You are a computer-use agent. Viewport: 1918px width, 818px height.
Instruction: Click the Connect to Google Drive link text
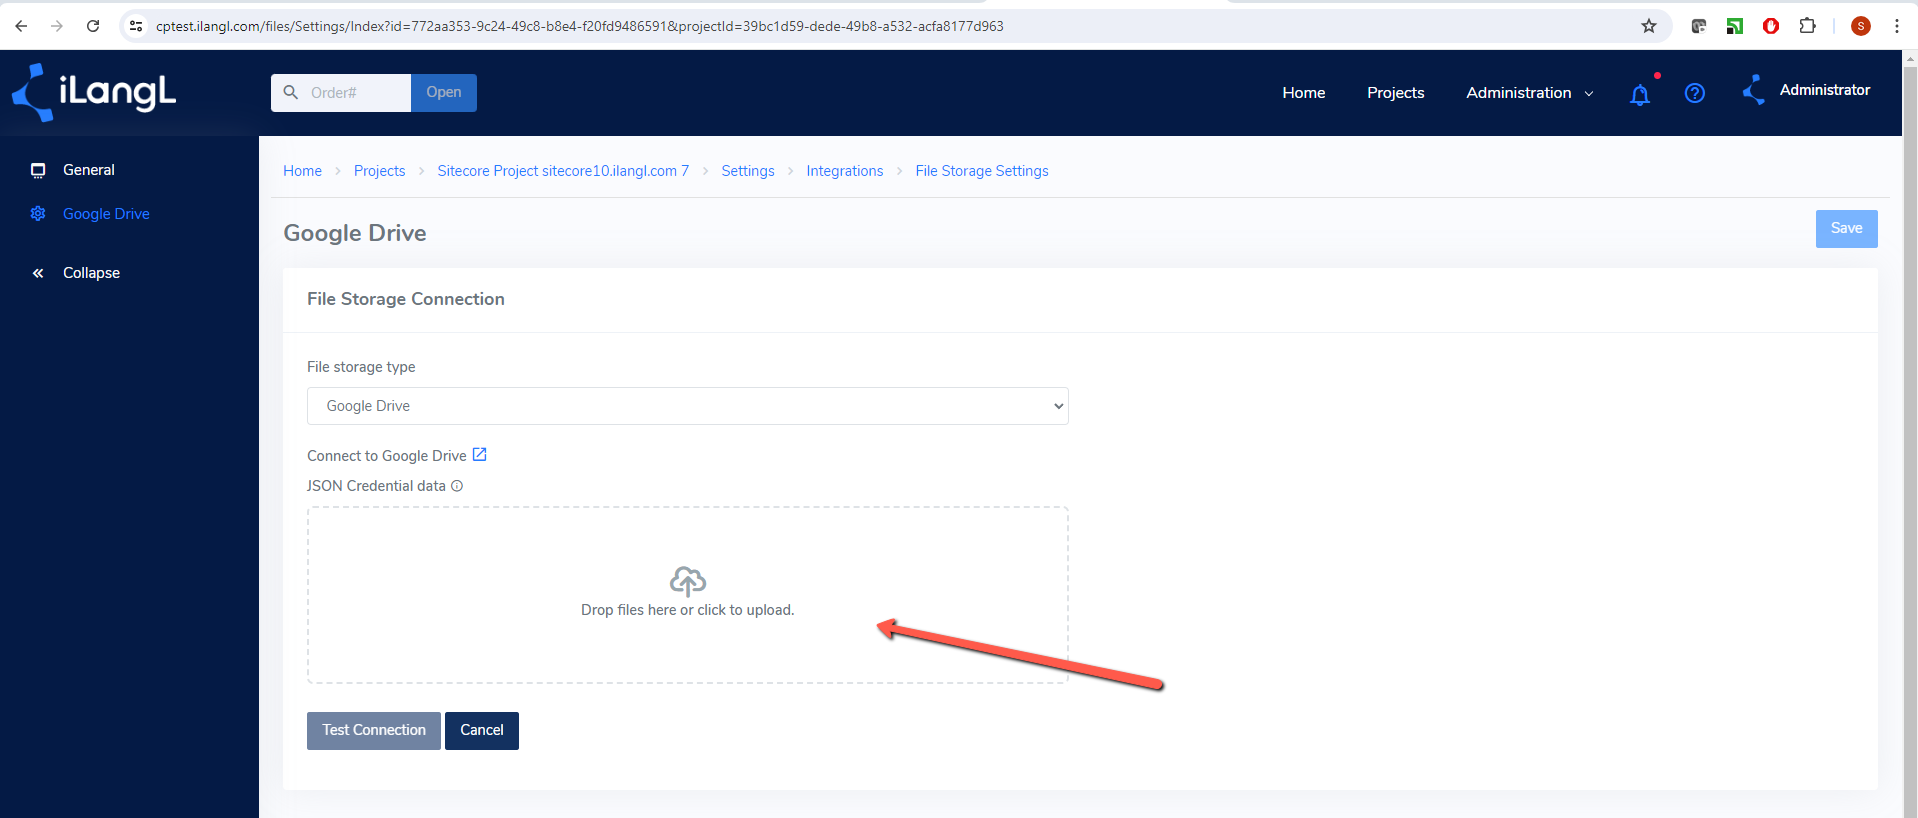click(x=387, y=456)
